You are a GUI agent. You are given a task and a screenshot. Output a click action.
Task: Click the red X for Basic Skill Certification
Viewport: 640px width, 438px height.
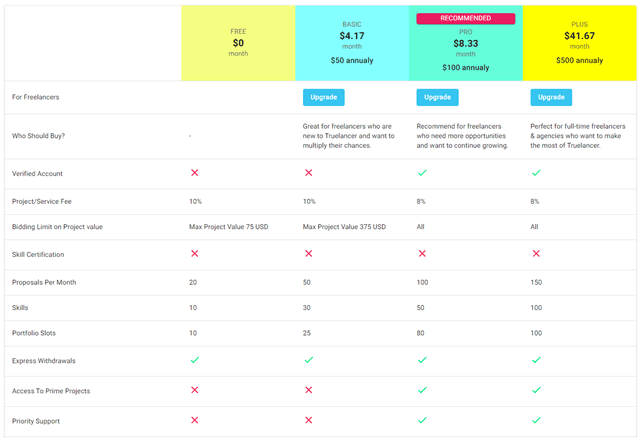tap(308, 254)
